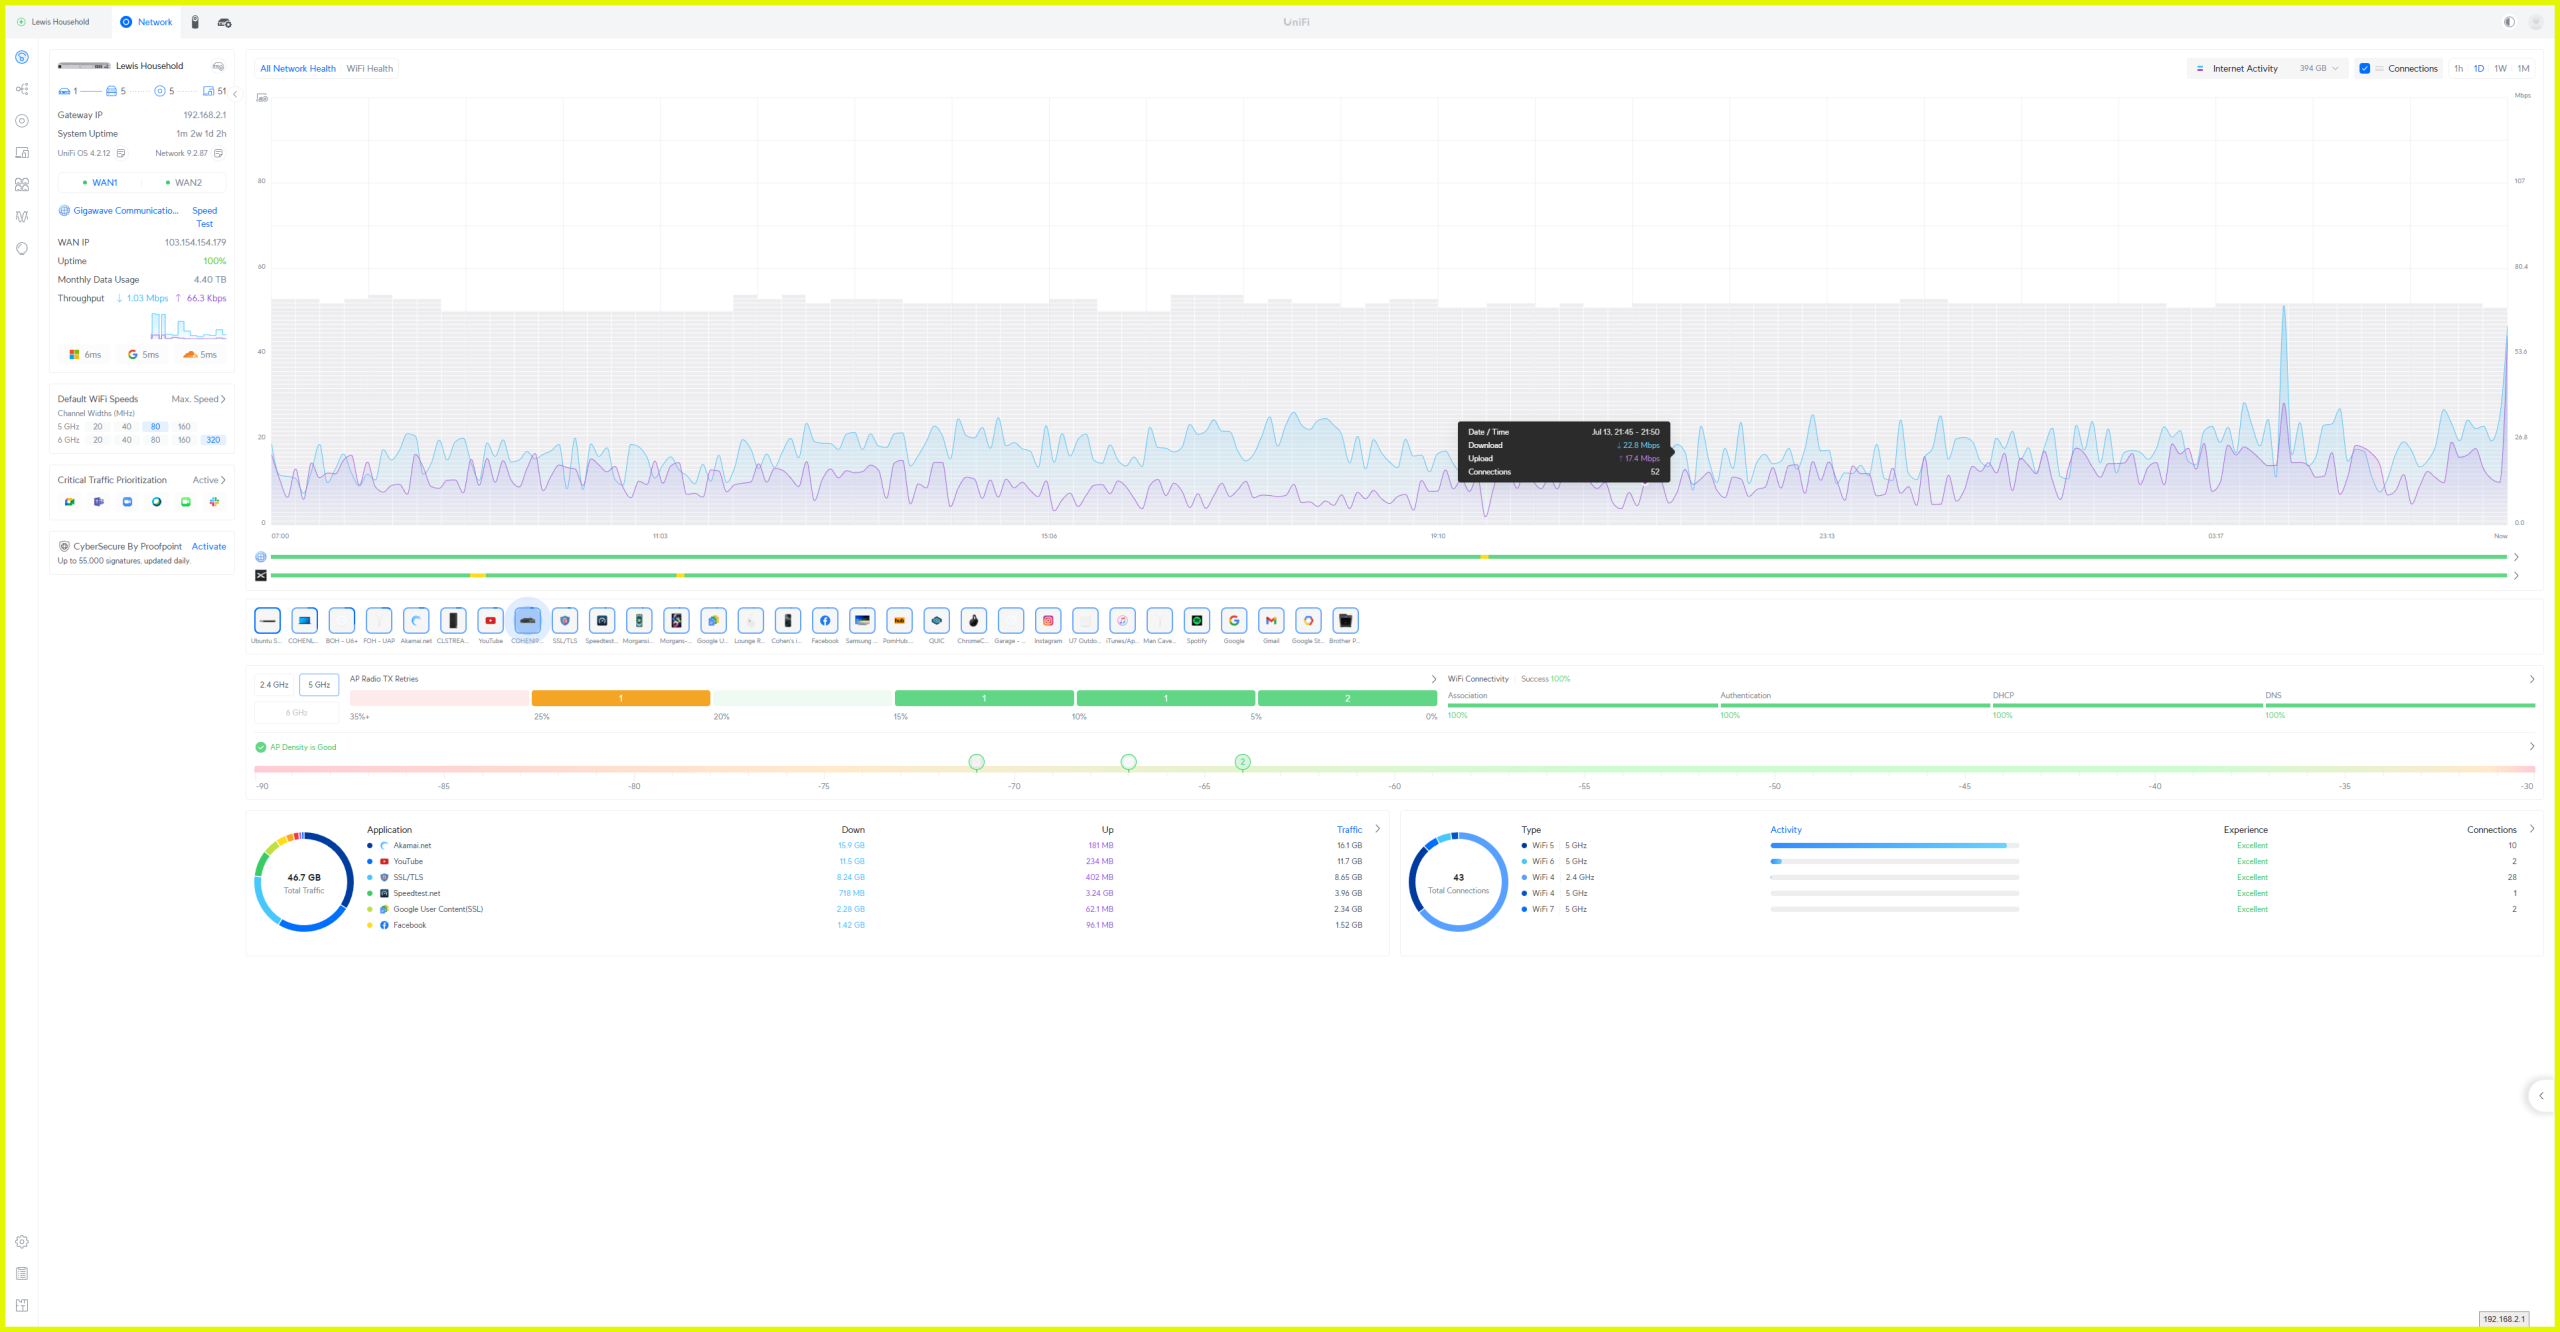Click the 43 Total Connections donut chart
Image resolution: width=2560 pixels, height=1332 pixels.
pos(1458,882)
